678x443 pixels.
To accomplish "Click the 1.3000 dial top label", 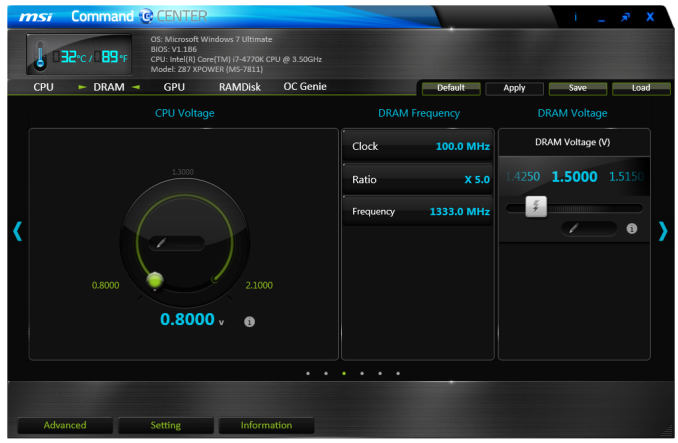I will point(182,172).
